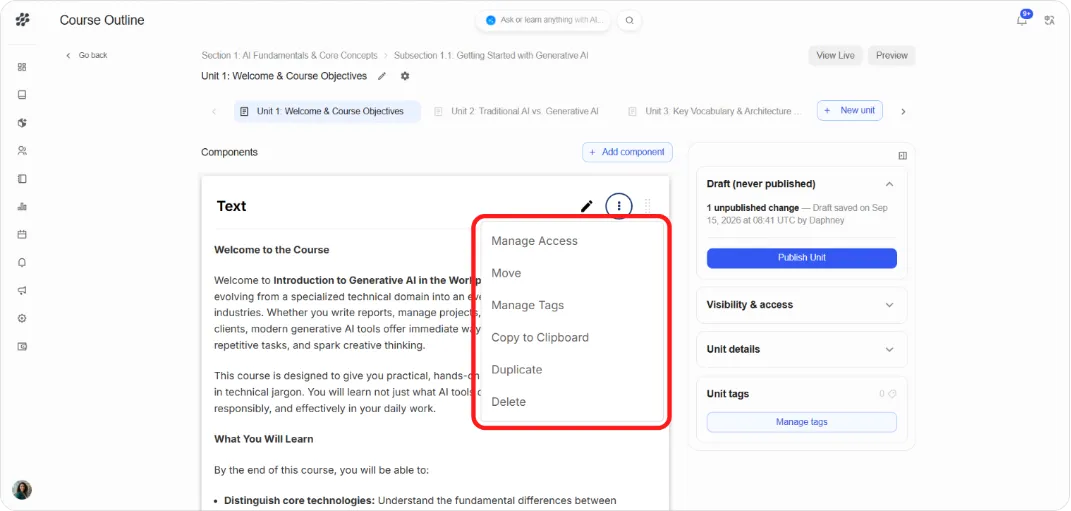The width and height of the screenshot is (1071, 511).
Task: Open the calendar icon in the sidebar
Action: [x=22, y=234]
